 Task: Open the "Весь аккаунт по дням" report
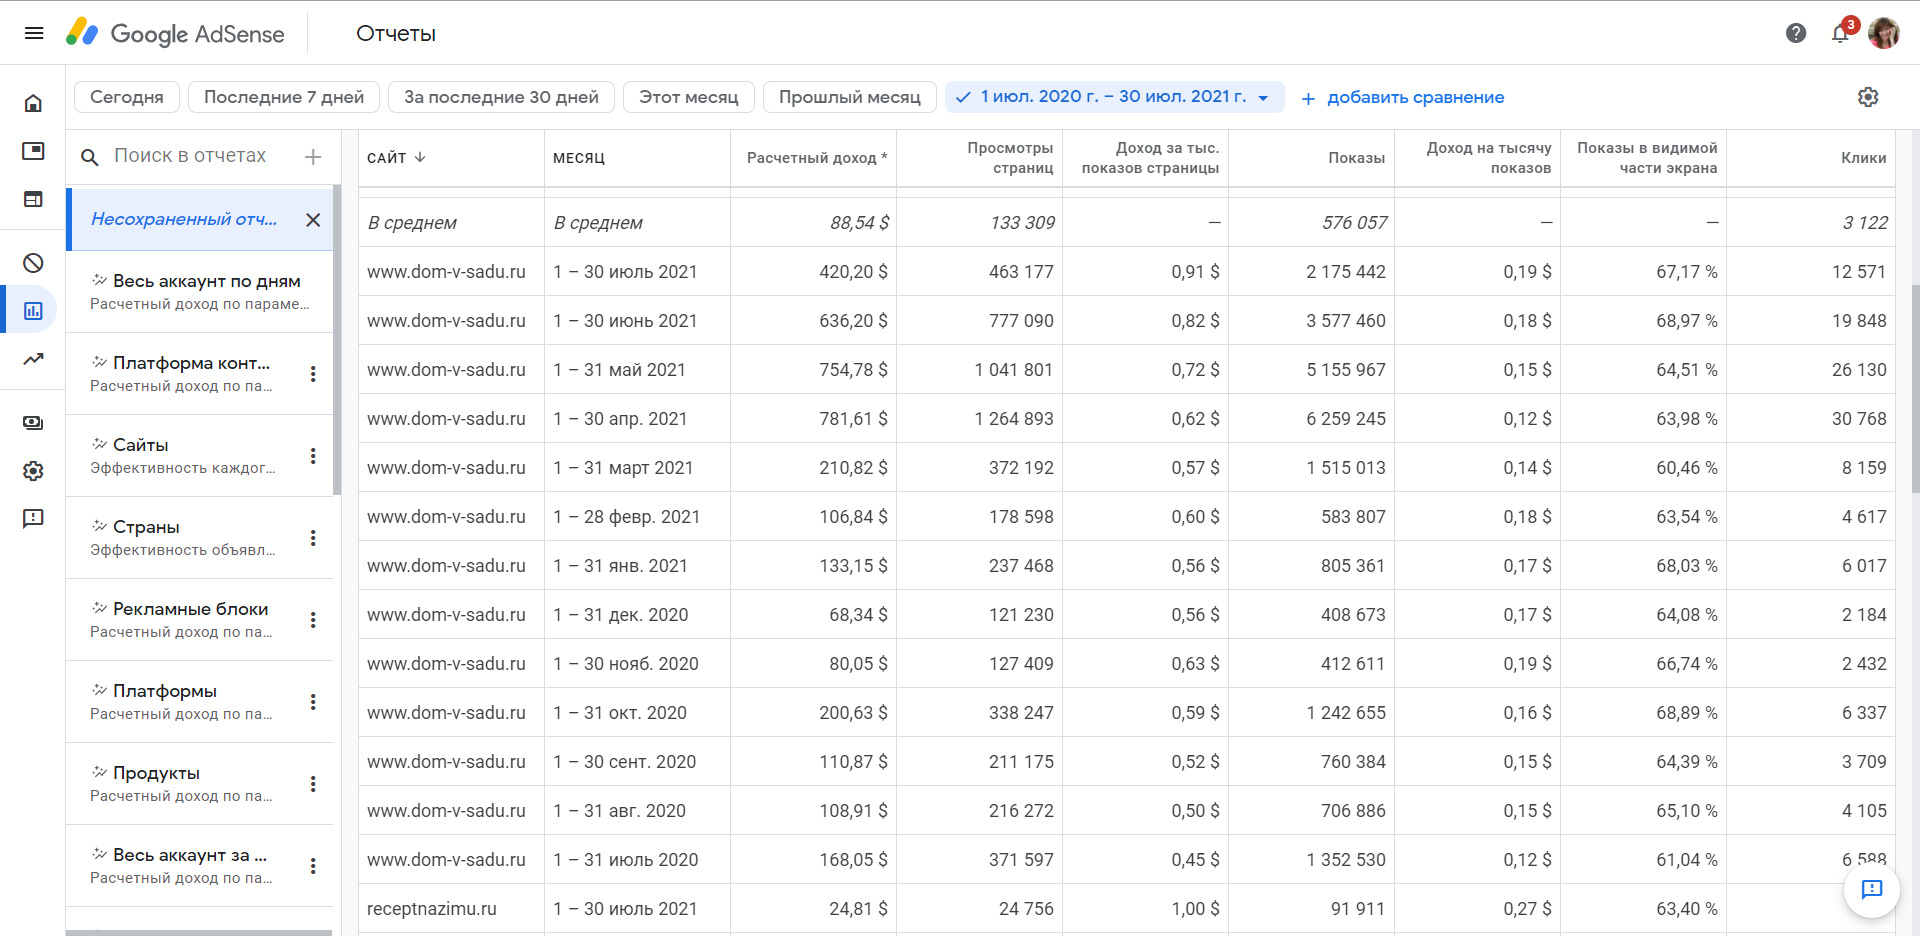click(199, 291)
